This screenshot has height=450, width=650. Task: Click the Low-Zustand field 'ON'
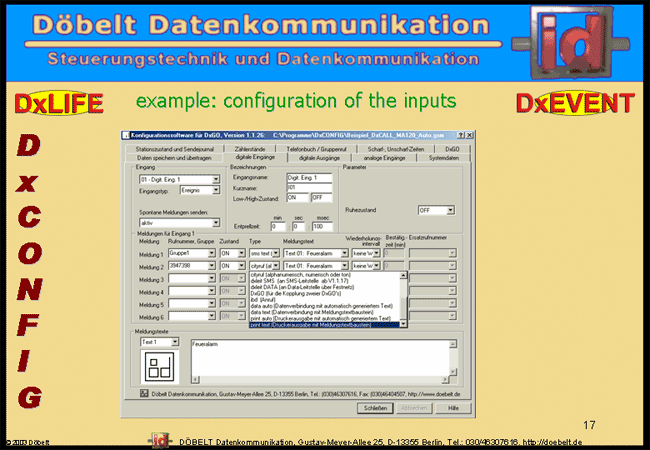(298, 198)
